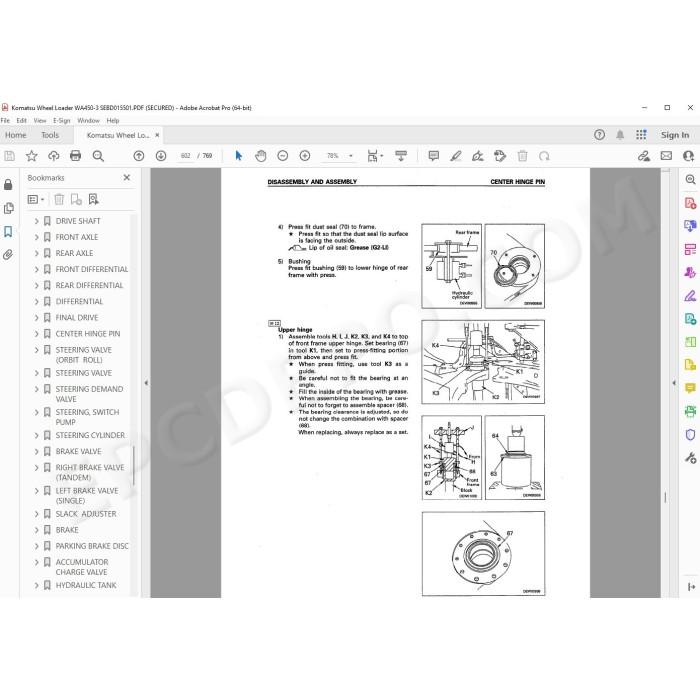Open Help question mark icon
Image resolution: width=700 pixels, height=700 pixels.
(600, 135)
